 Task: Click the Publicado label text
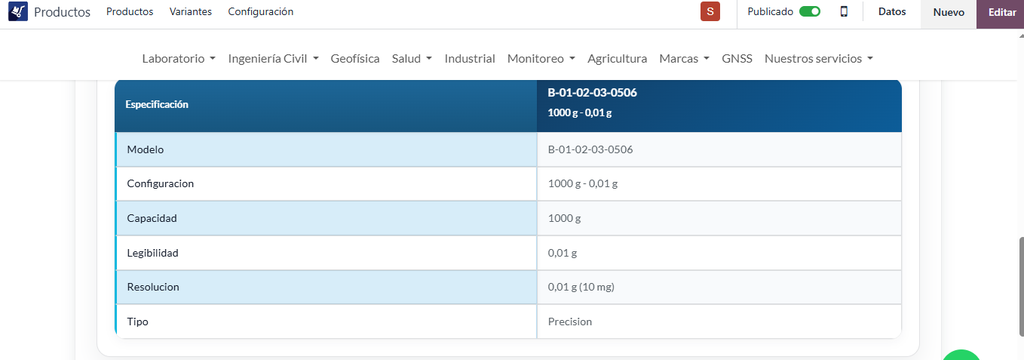pyautogui.click(x=771, y=12)
